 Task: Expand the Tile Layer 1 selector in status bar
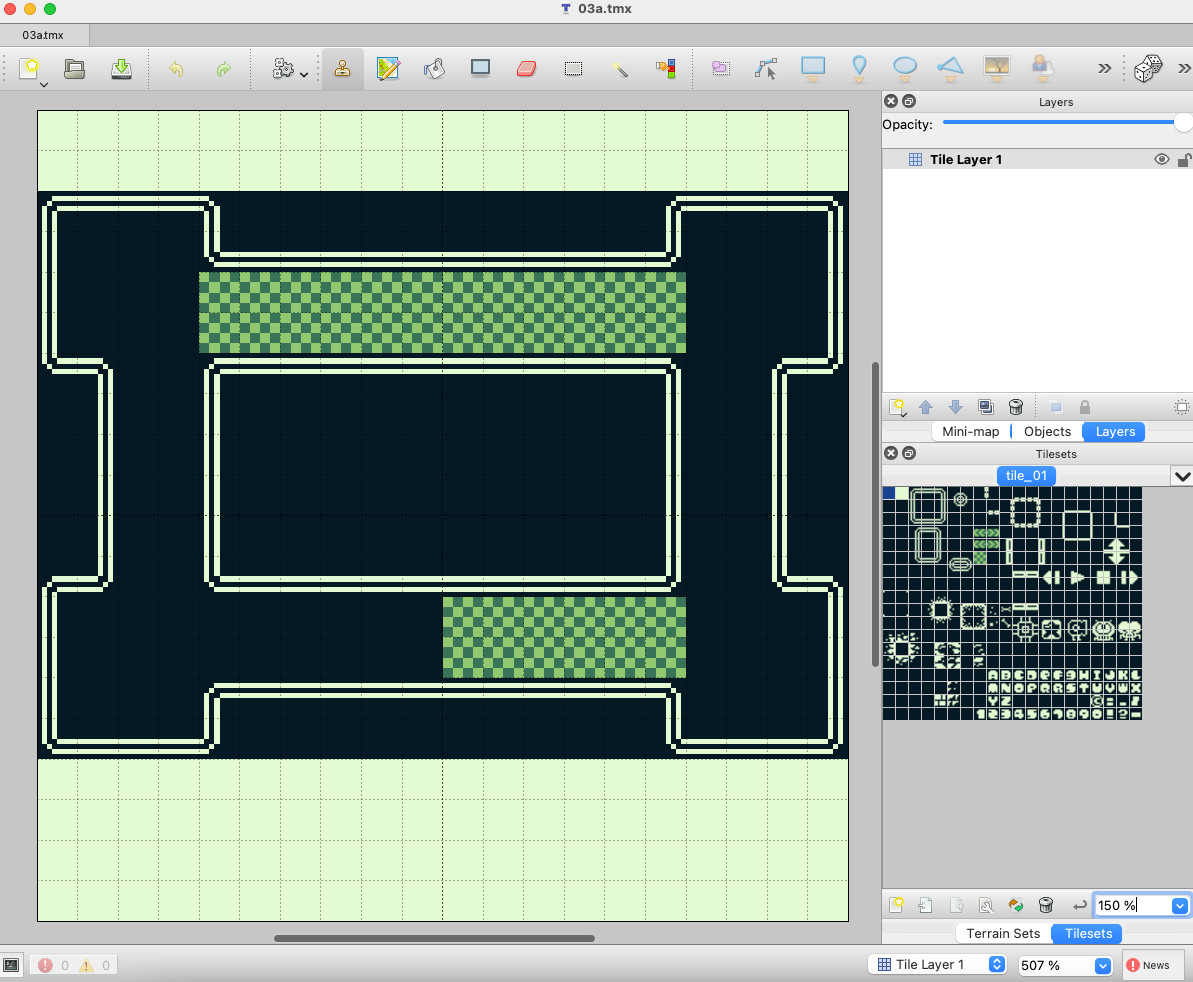pos(996,965)
